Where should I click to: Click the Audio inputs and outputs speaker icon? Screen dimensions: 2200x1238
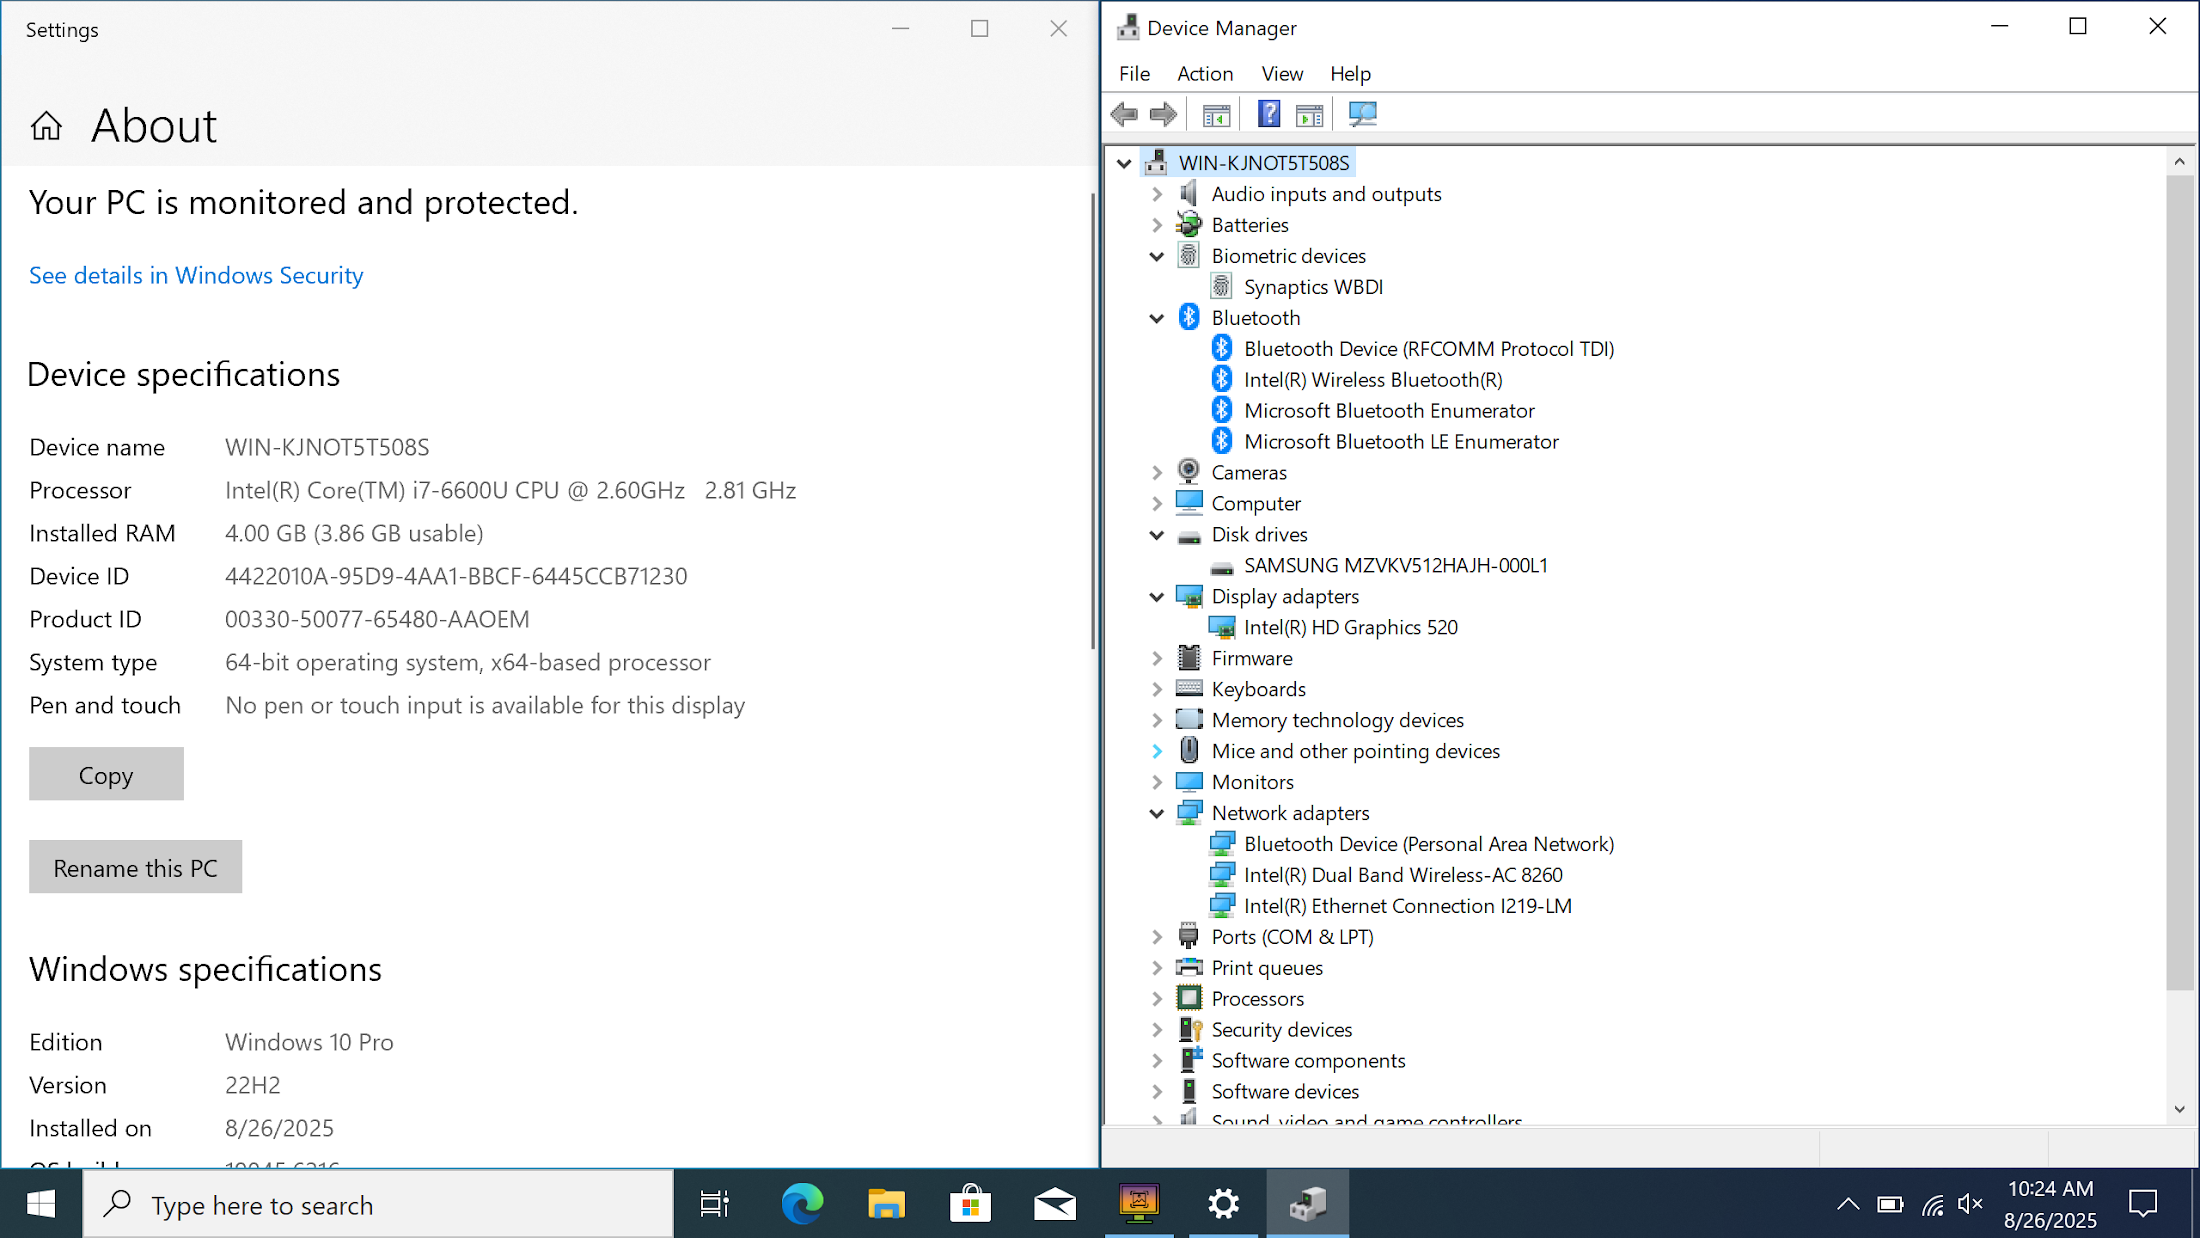[x=1189, y=193]
